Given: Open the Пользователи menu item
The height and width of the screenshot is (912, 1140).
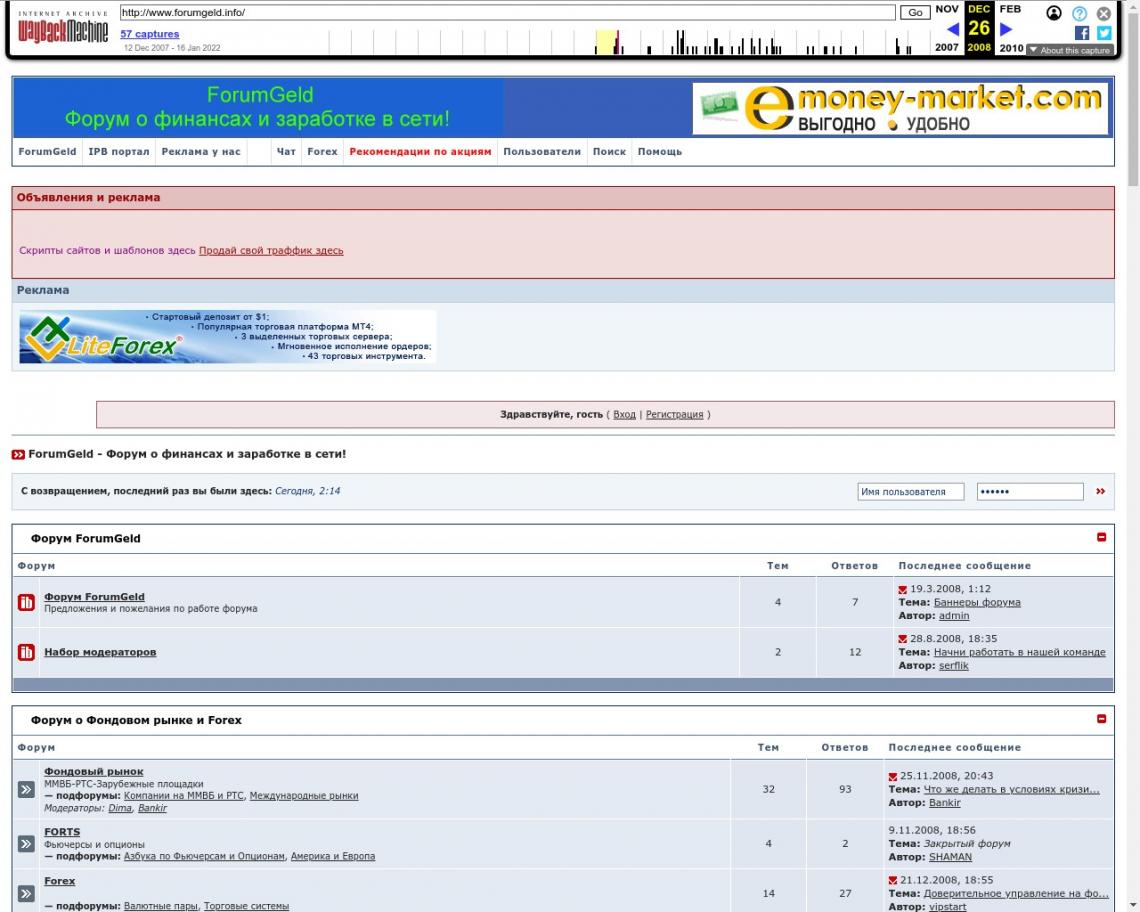Looking at the screenshot, I should [541, 152].
